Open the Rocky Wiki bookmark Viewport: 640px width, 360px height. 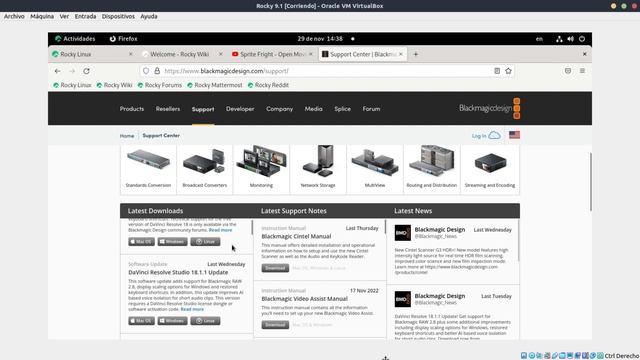[114, 85]
